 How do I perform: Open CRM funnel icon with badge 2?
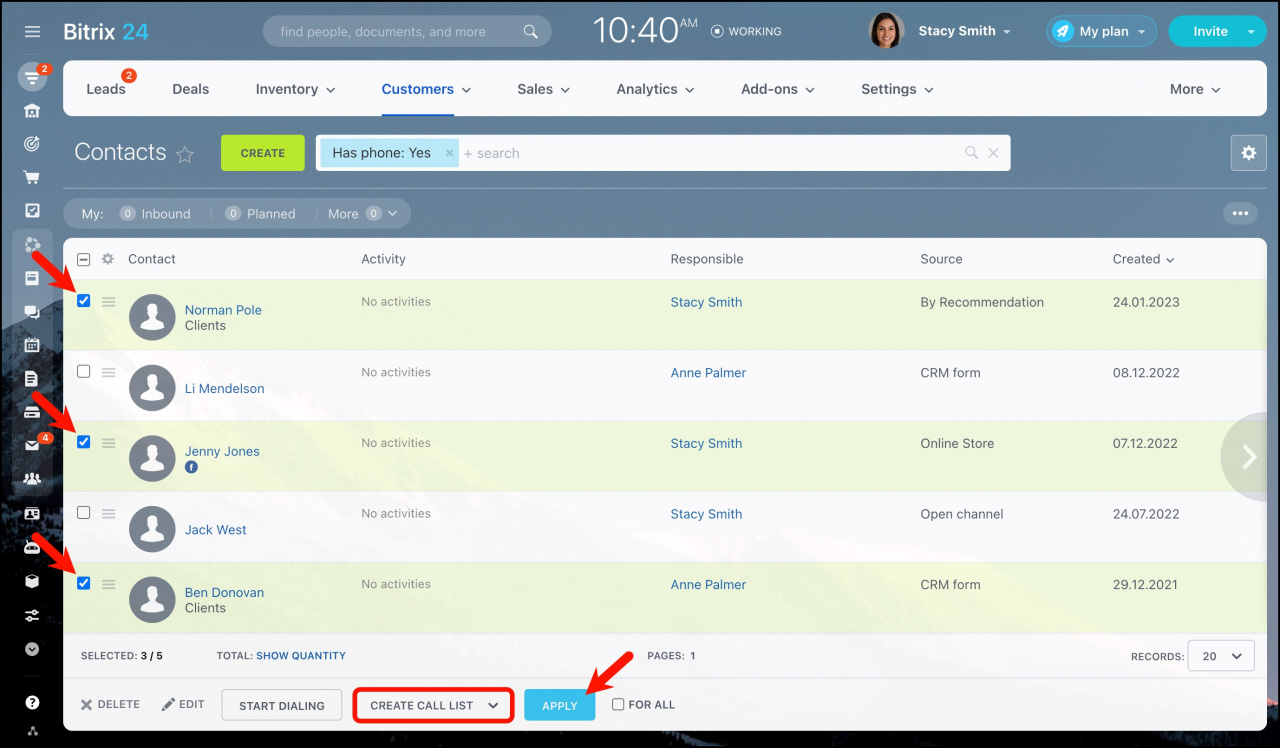click(32, 78)
